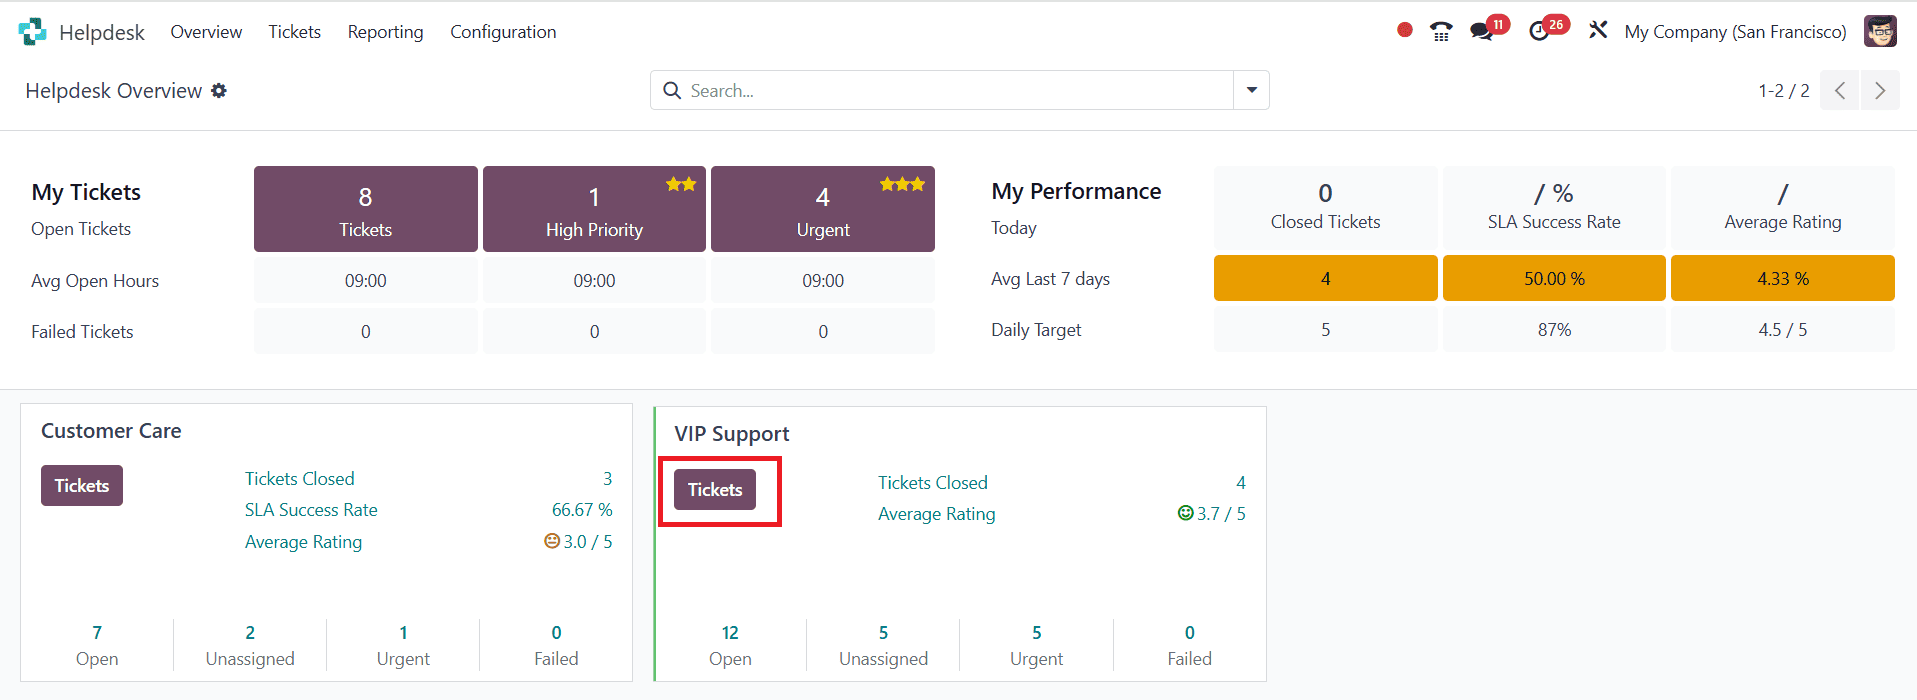
Task: Open the user avatar menu
Action: [x=1880, y=31]
